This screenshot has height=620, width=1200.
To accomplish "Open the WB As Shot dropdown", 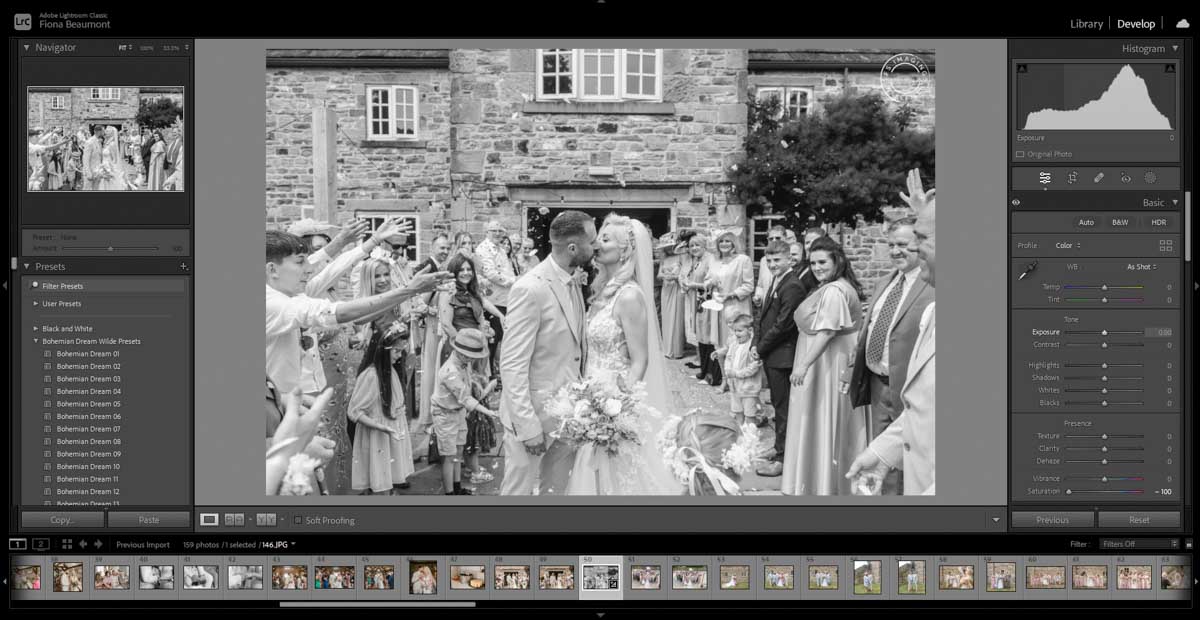I will coord(1141,267).
